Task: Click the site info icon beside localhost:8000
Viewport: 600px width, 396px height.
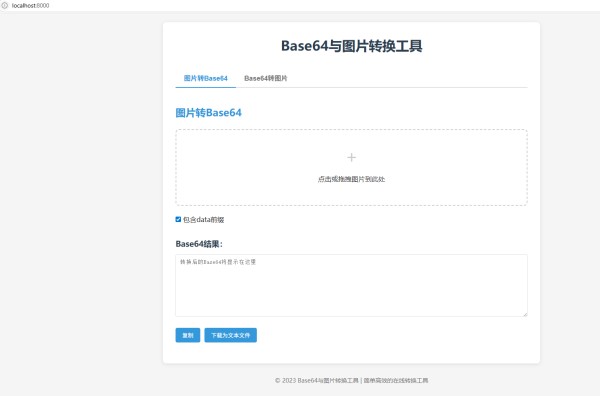Action: [5, 5]
